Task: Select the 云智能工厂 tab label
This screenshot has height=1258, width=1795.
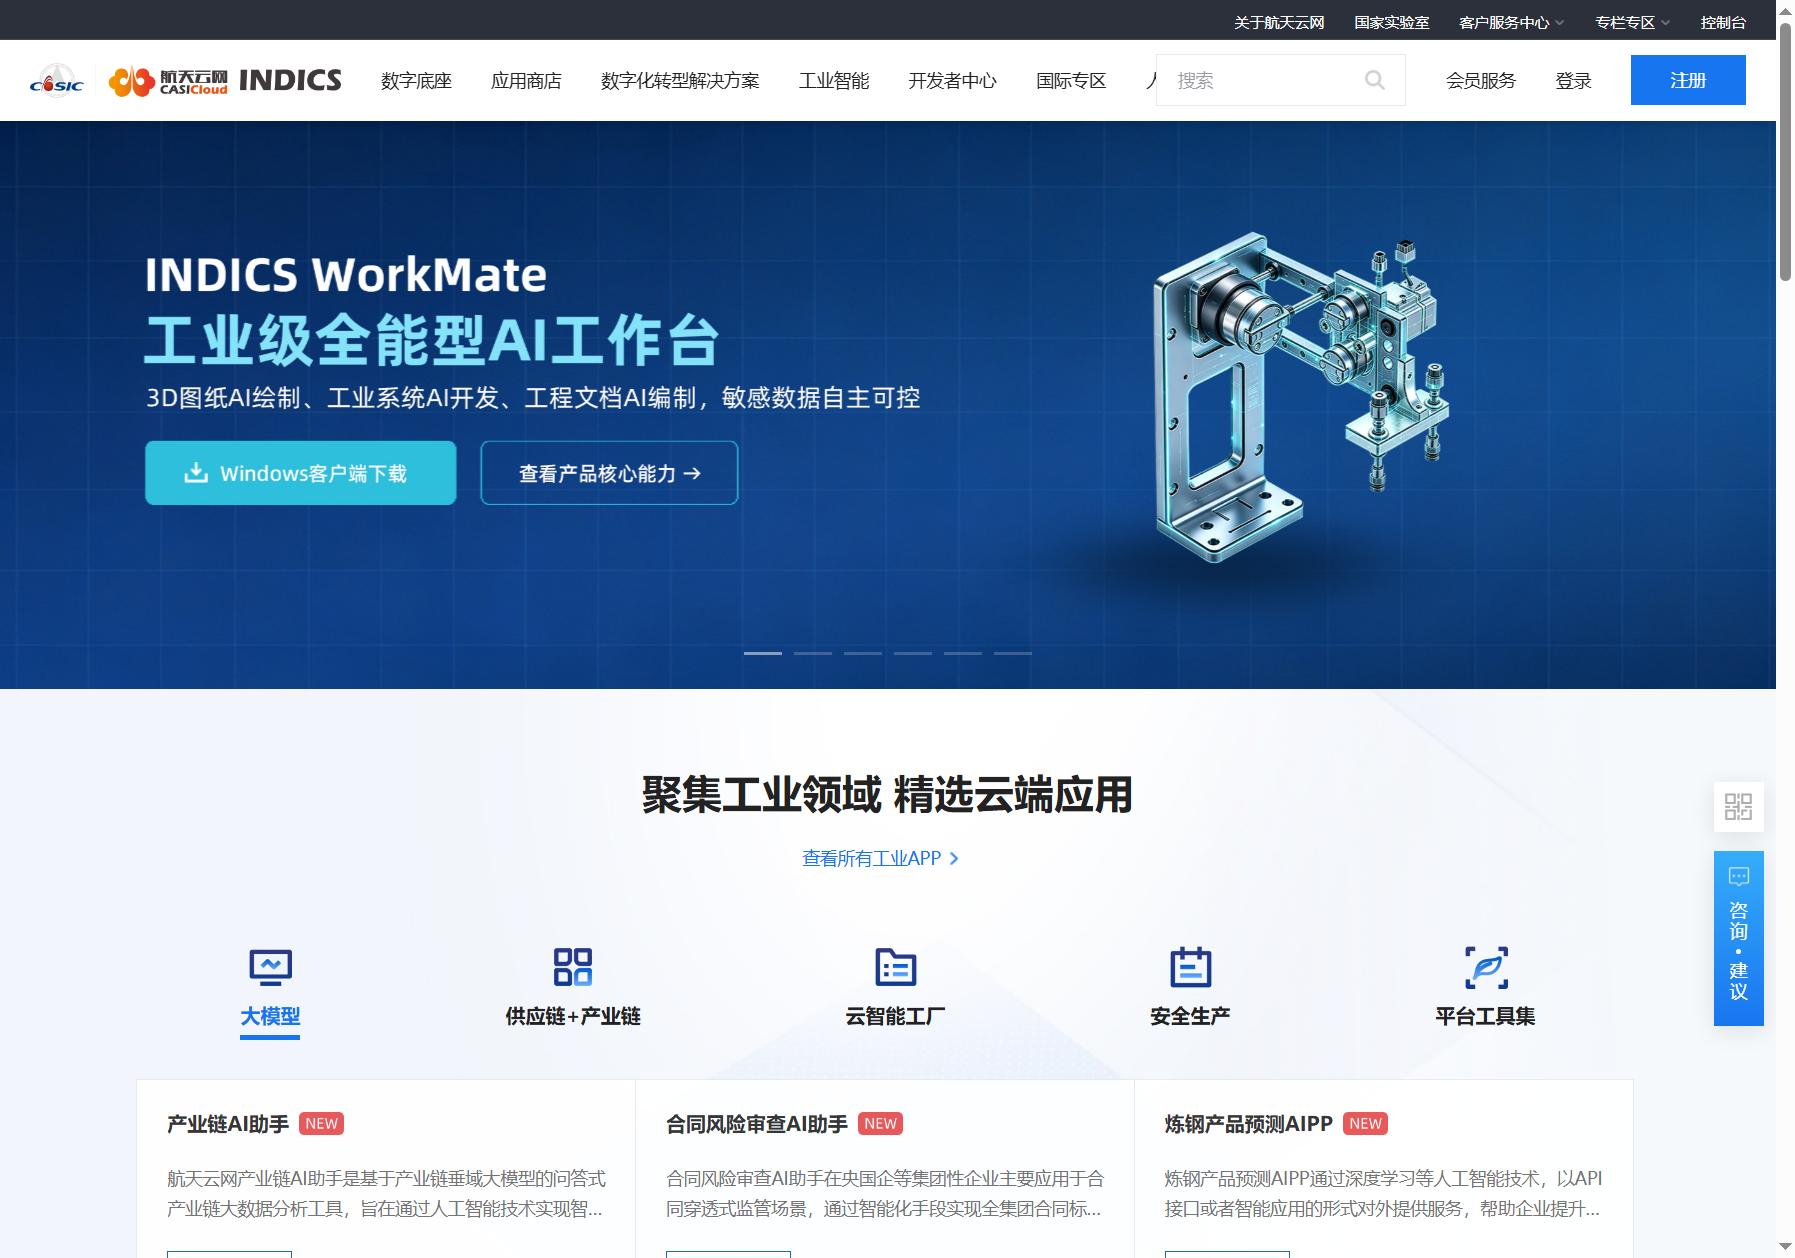Action: (895, 1016)
